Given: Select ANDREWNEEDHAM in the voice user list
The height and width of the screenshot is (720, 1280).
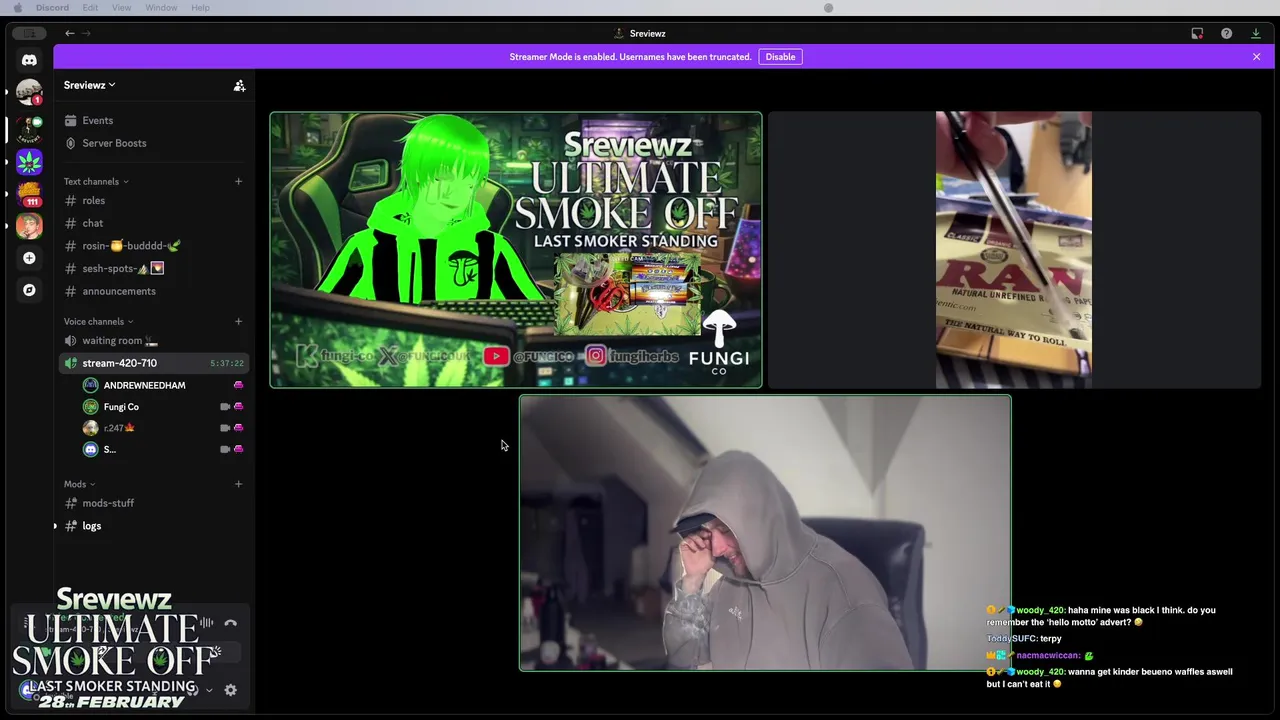Looking at the screenshot, I should (163, 385).
